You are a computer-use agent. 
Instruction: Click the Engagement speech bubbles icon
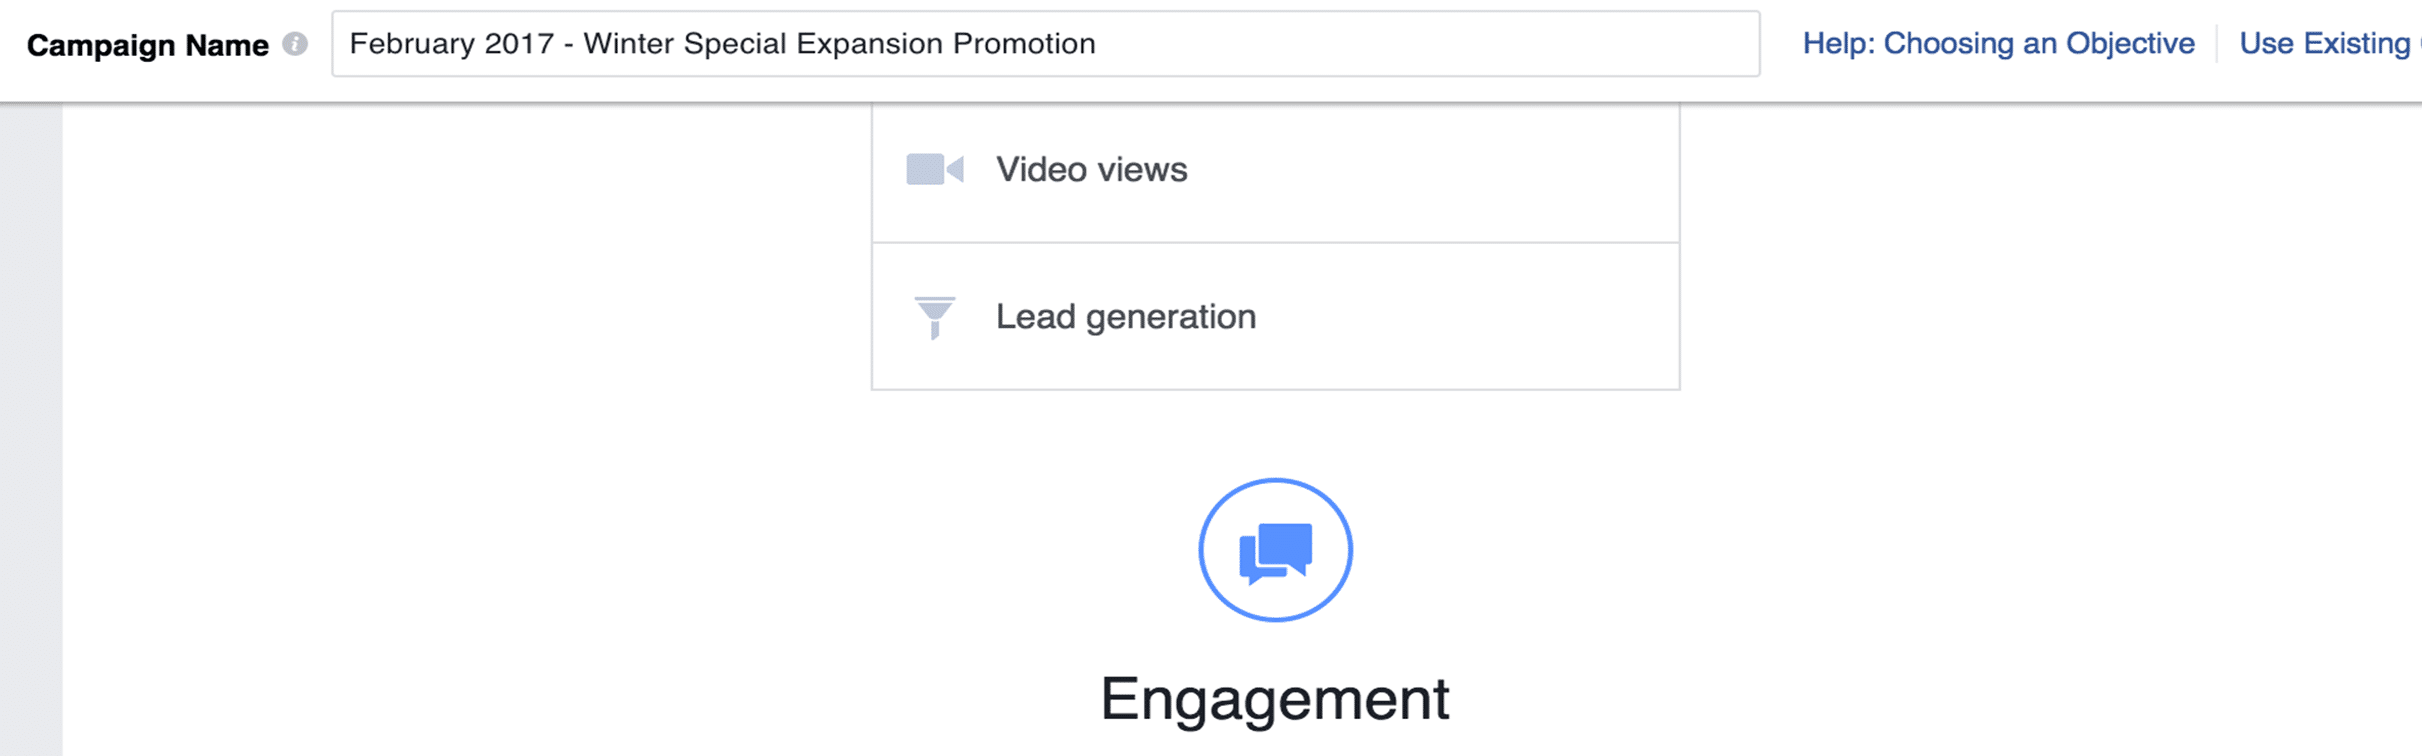tap(1275, 552)
